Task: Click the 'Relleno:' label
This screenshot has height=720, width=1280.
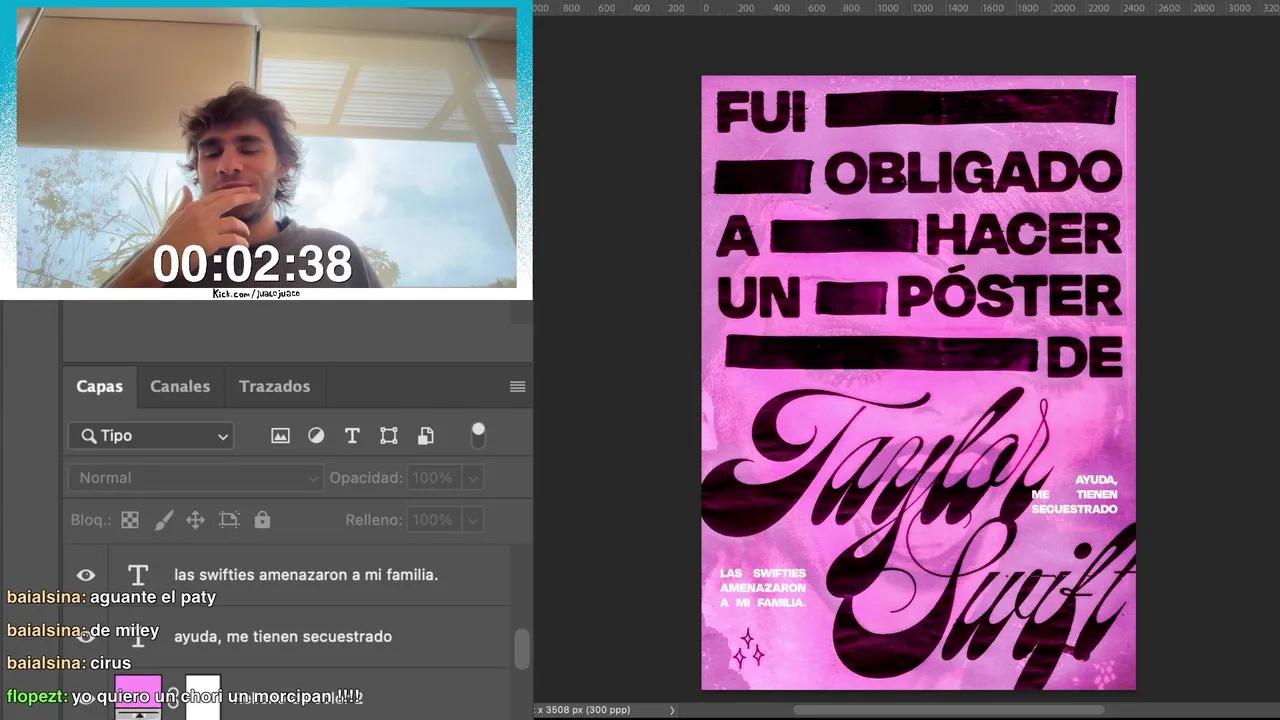Action: [x=374, y=520]
